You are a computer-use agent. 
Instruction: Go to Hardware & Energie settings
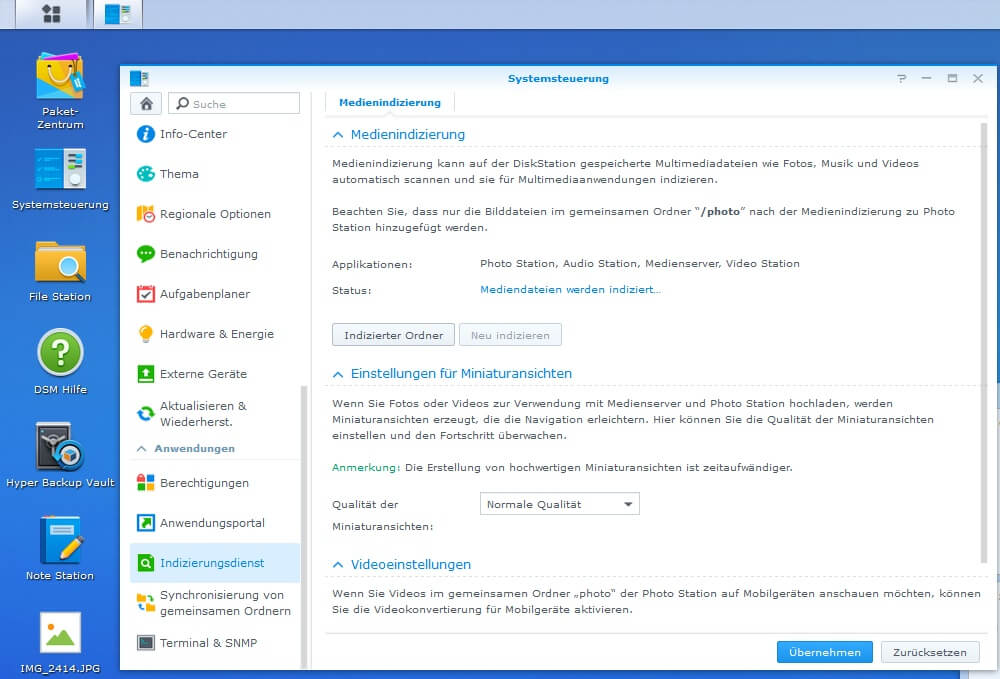(215, 334)
